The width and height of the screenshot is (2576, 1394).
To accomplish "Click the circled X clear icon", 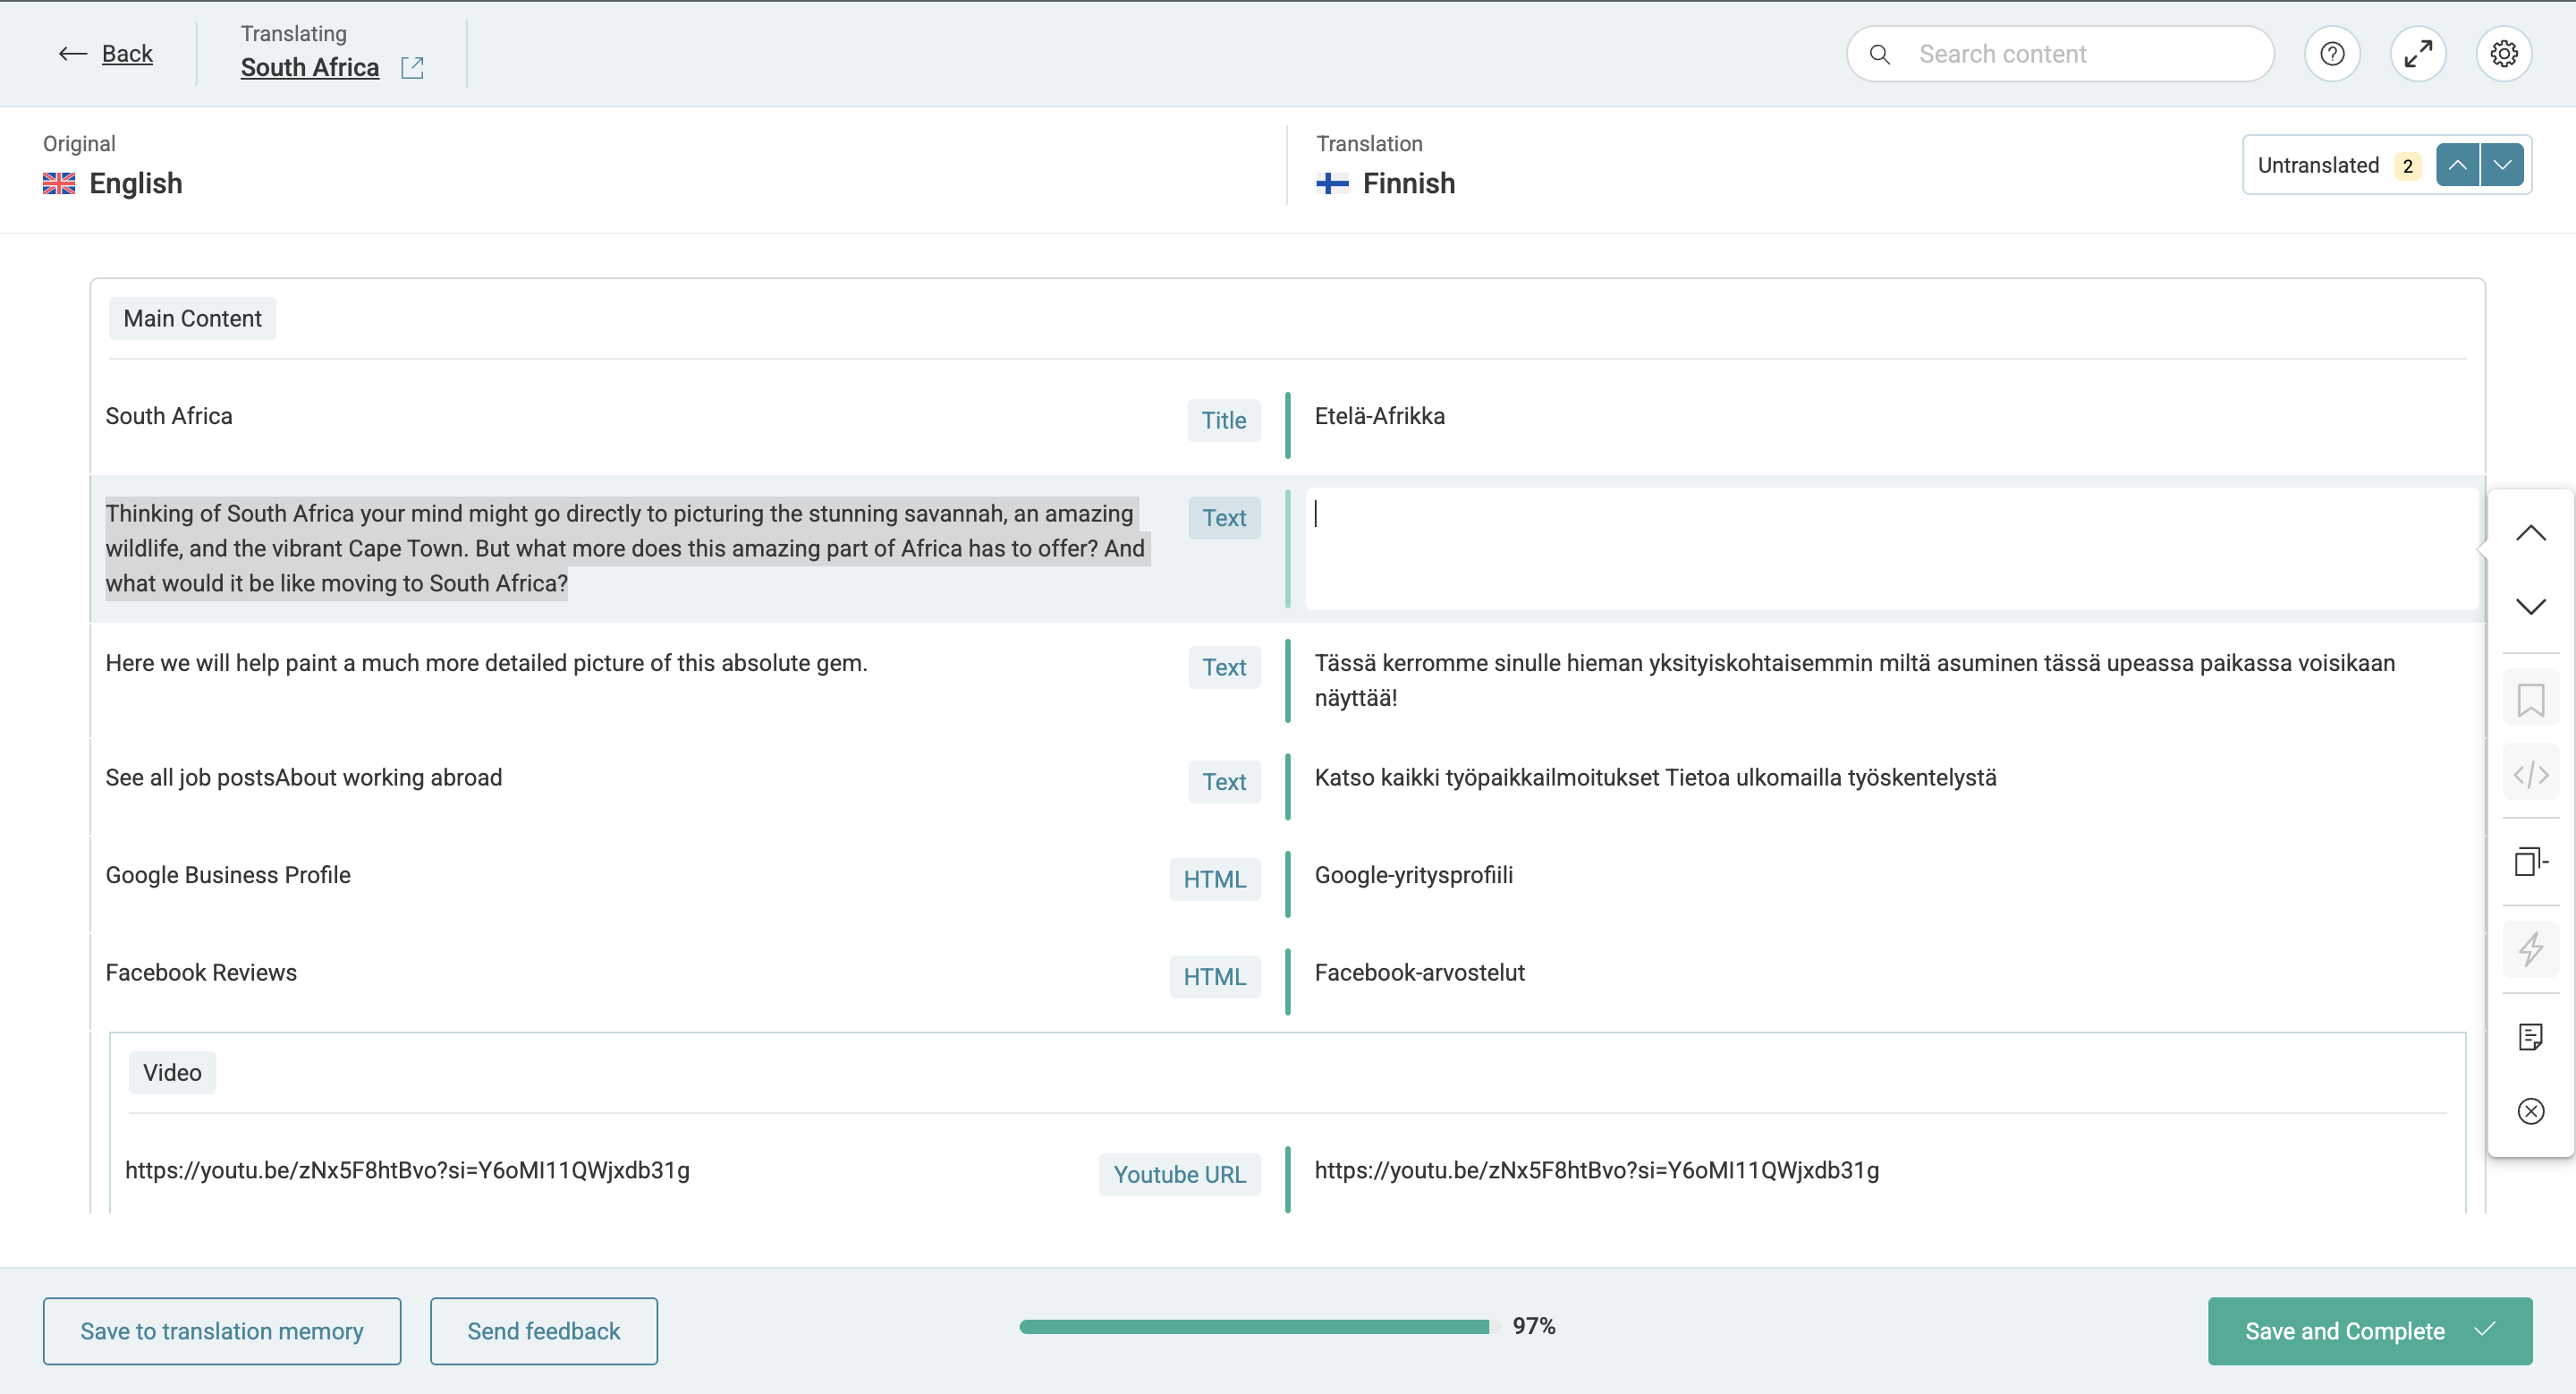I will click(2530, 1111).
